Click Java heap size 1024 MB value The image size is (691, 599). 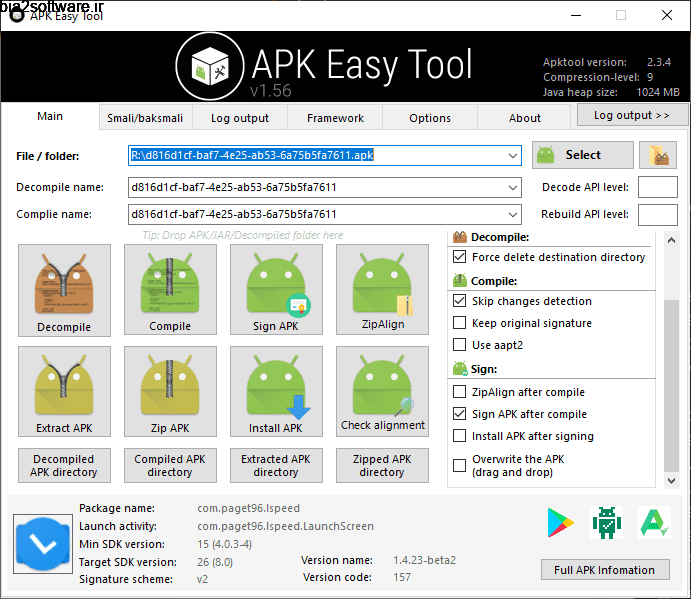(658, 92)
